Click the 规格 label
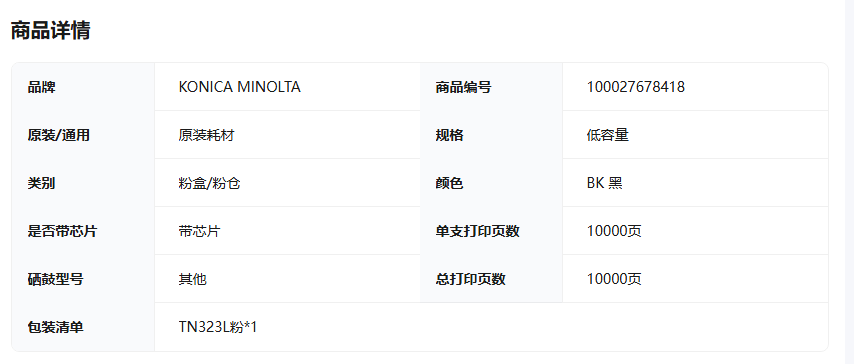 (x=449, y=135)
